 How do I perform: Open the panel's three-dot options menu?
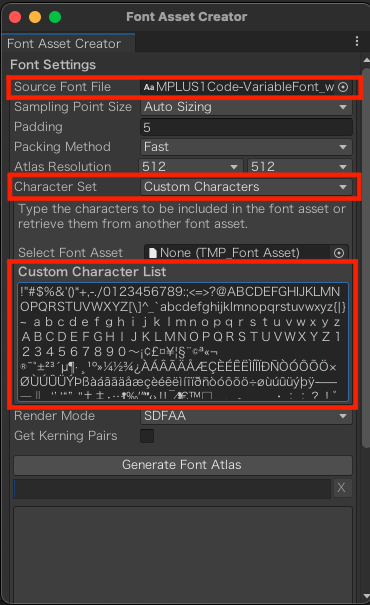[357, 41]
